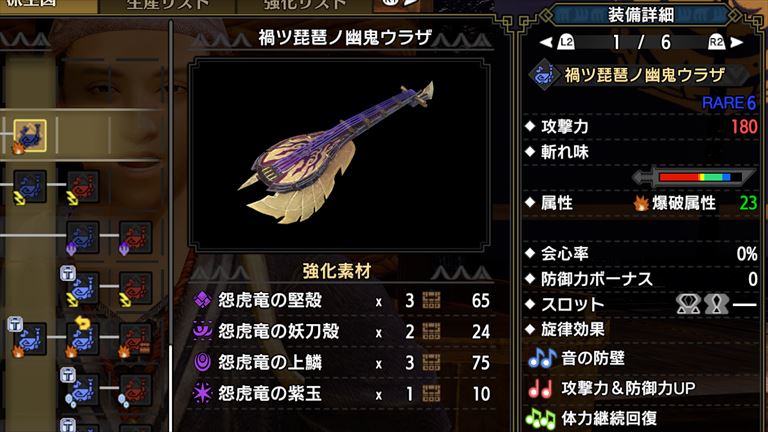Viewport: 768px width, 432px height.
Task: Click the 装備詳細 header
Action: (641, 15)
